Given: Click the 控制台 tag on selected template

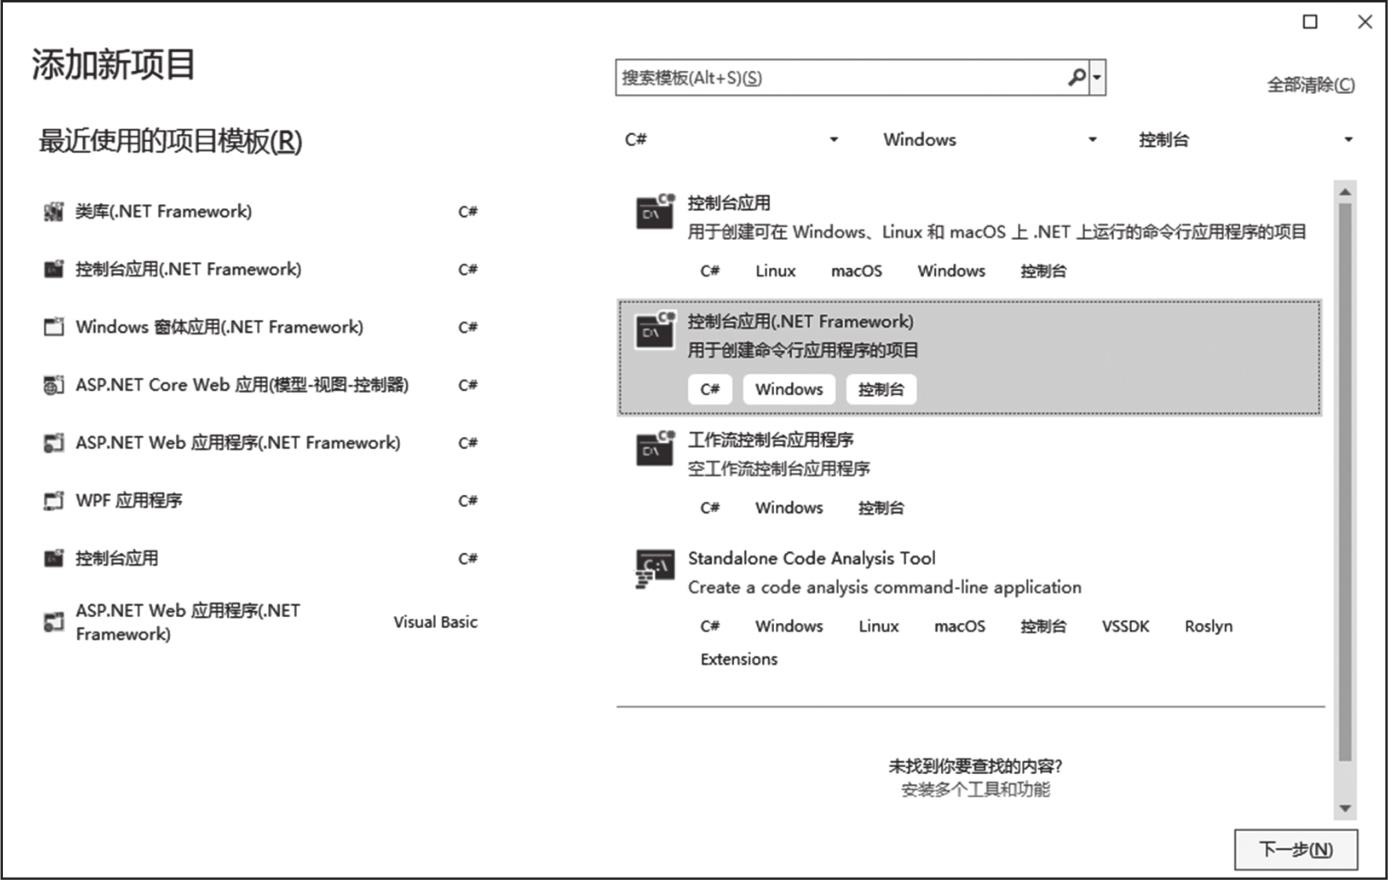Looking at the screenshot, I should click(881, 390).
